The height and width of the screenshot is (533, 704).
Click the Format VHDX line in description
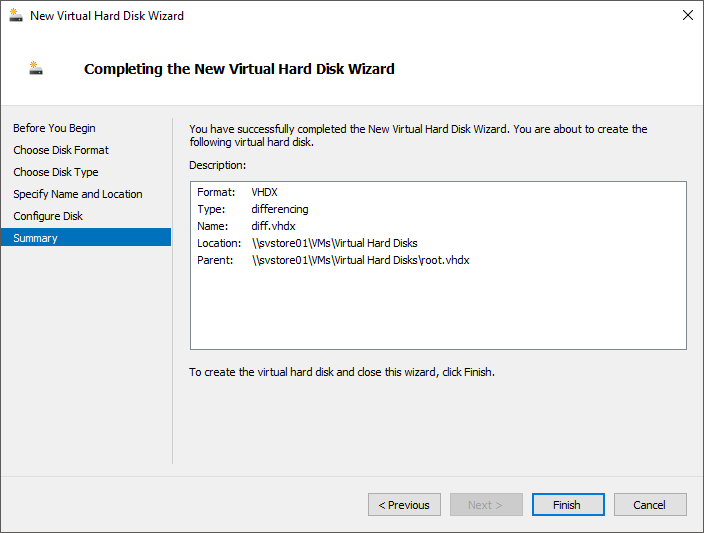237,192
